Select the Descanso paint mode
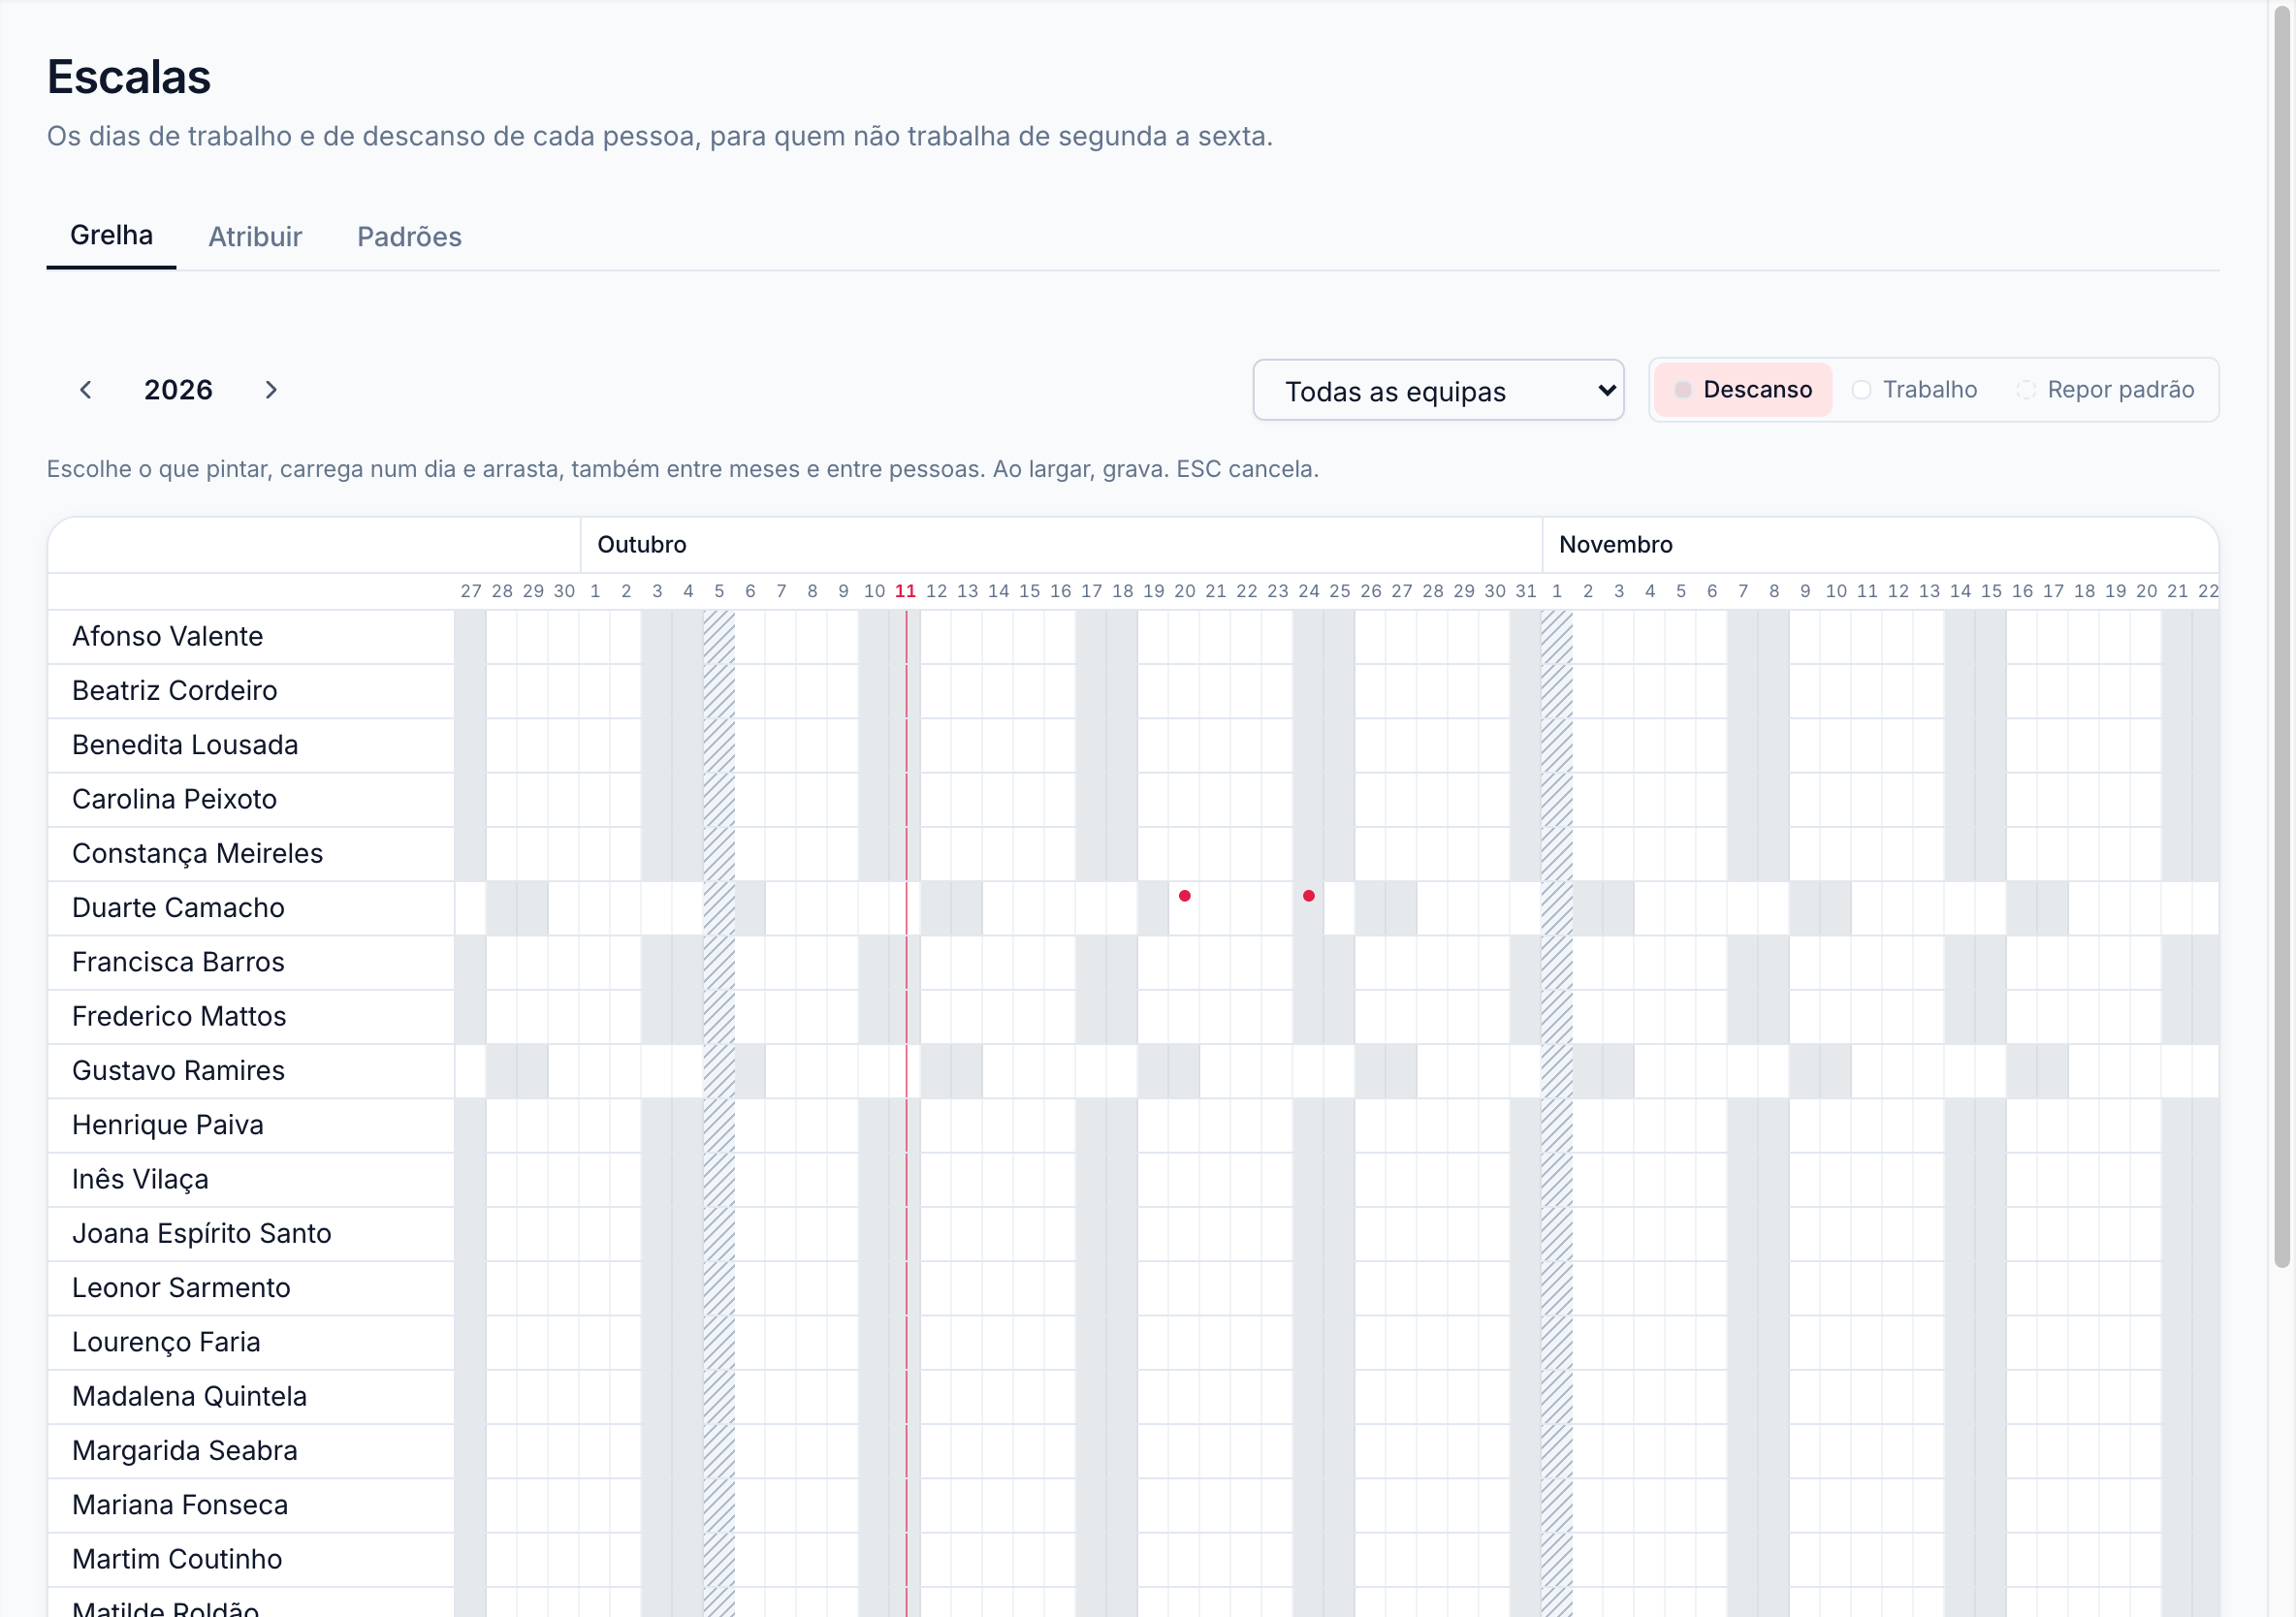 tap(1743, 390)
